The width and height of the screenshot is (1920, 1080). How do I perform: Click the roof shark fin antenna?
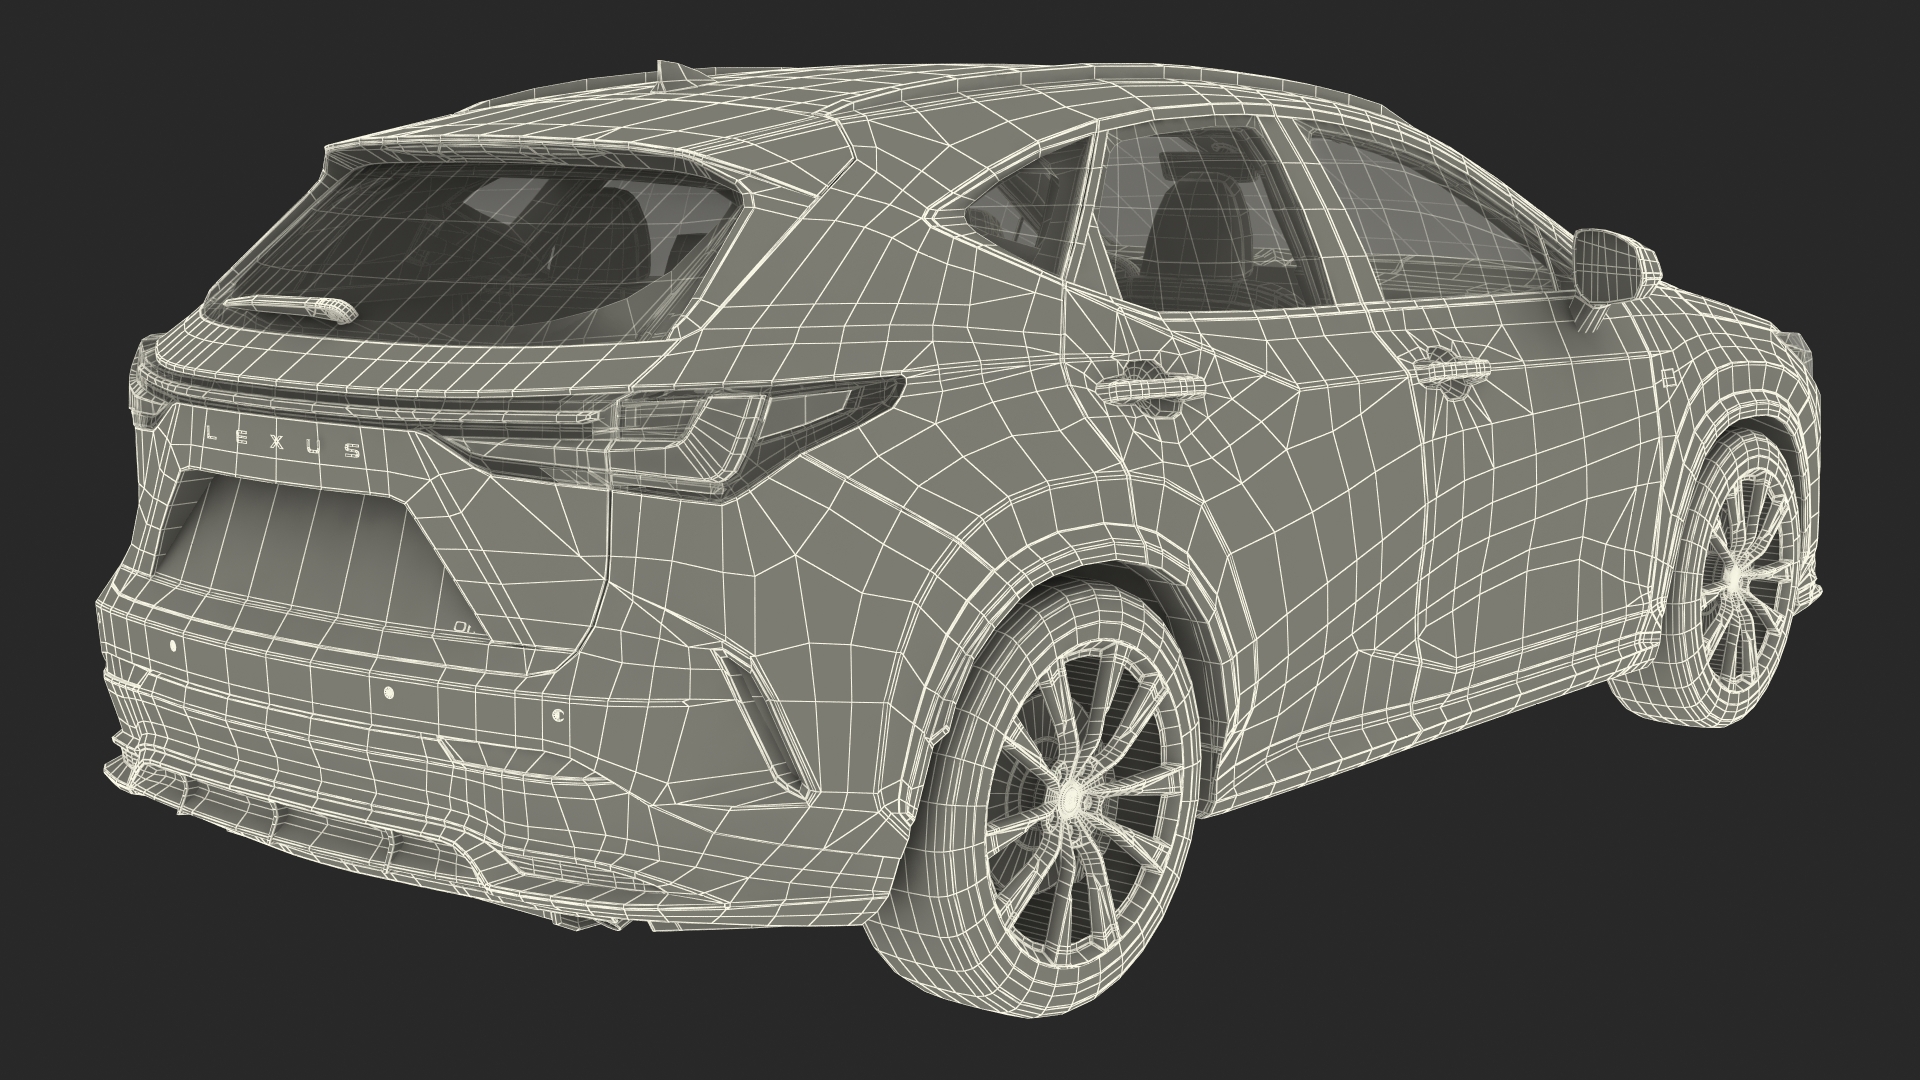(671, 71)
